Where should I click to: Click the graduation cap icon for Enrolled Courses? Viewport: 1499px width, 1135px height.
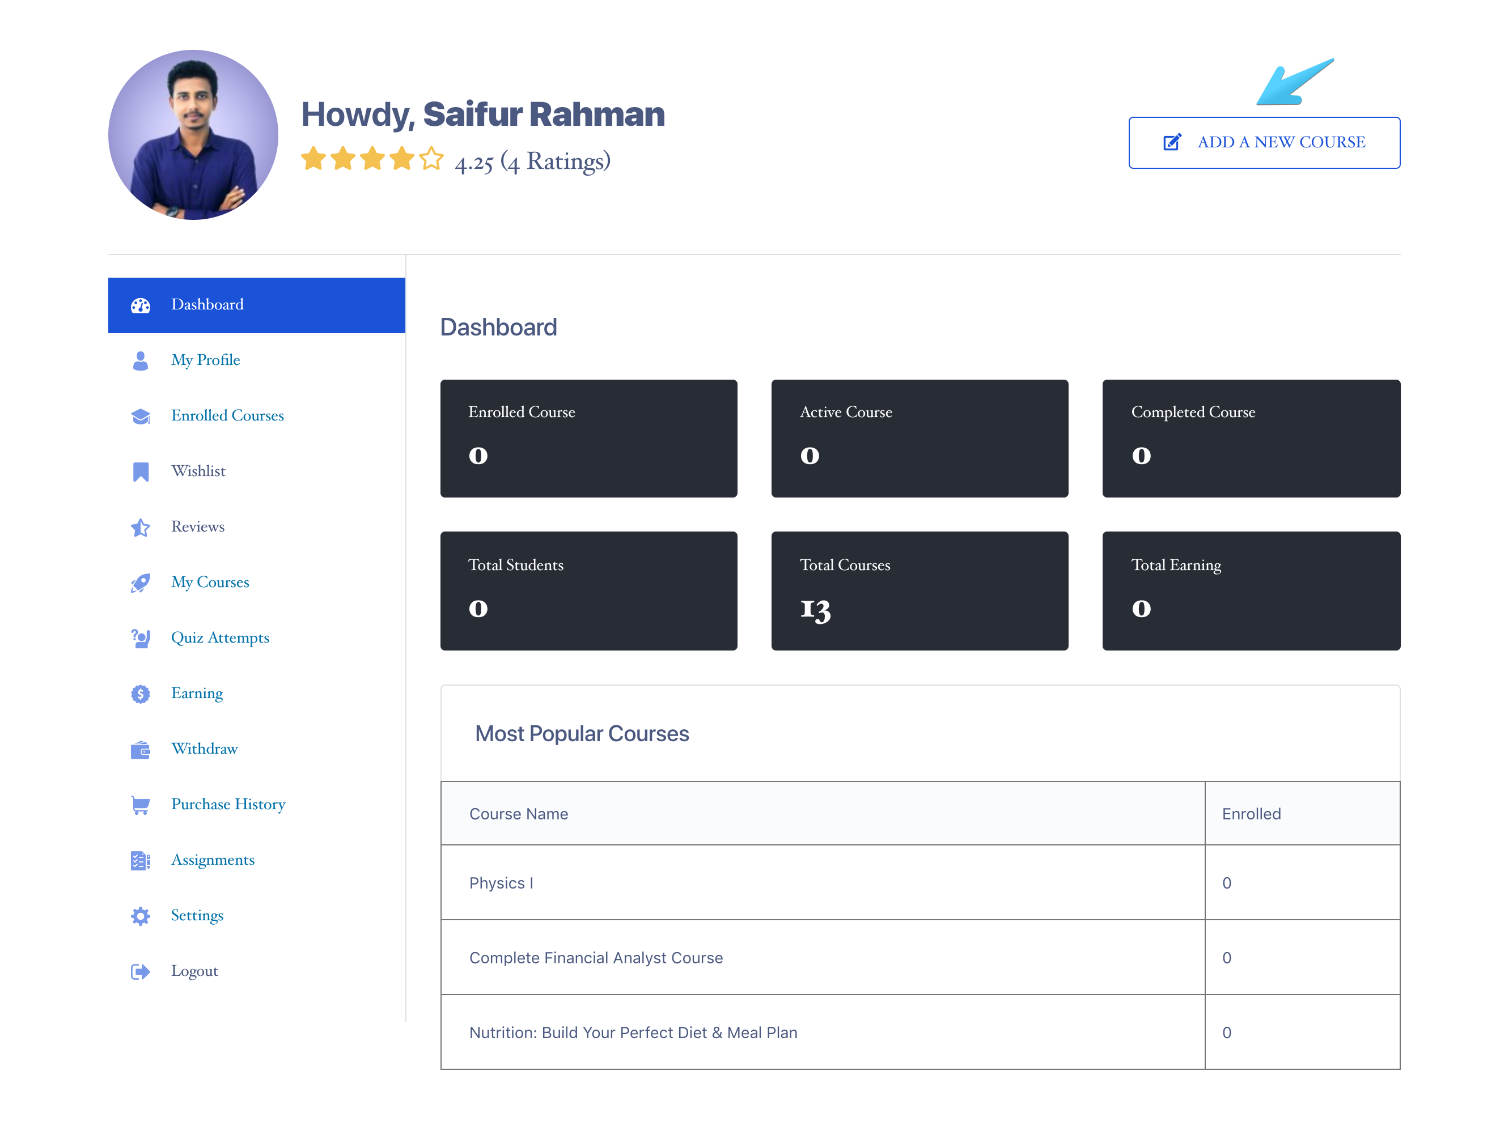click(x=141, y=416)
